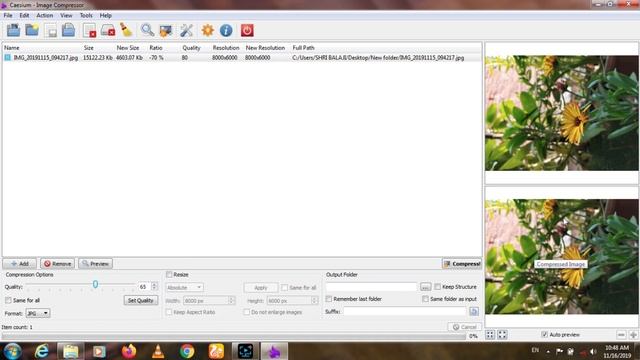The height and width of the screenshot is (360, 640).
Task: Open the View menu
Action: tap(66, 16)
